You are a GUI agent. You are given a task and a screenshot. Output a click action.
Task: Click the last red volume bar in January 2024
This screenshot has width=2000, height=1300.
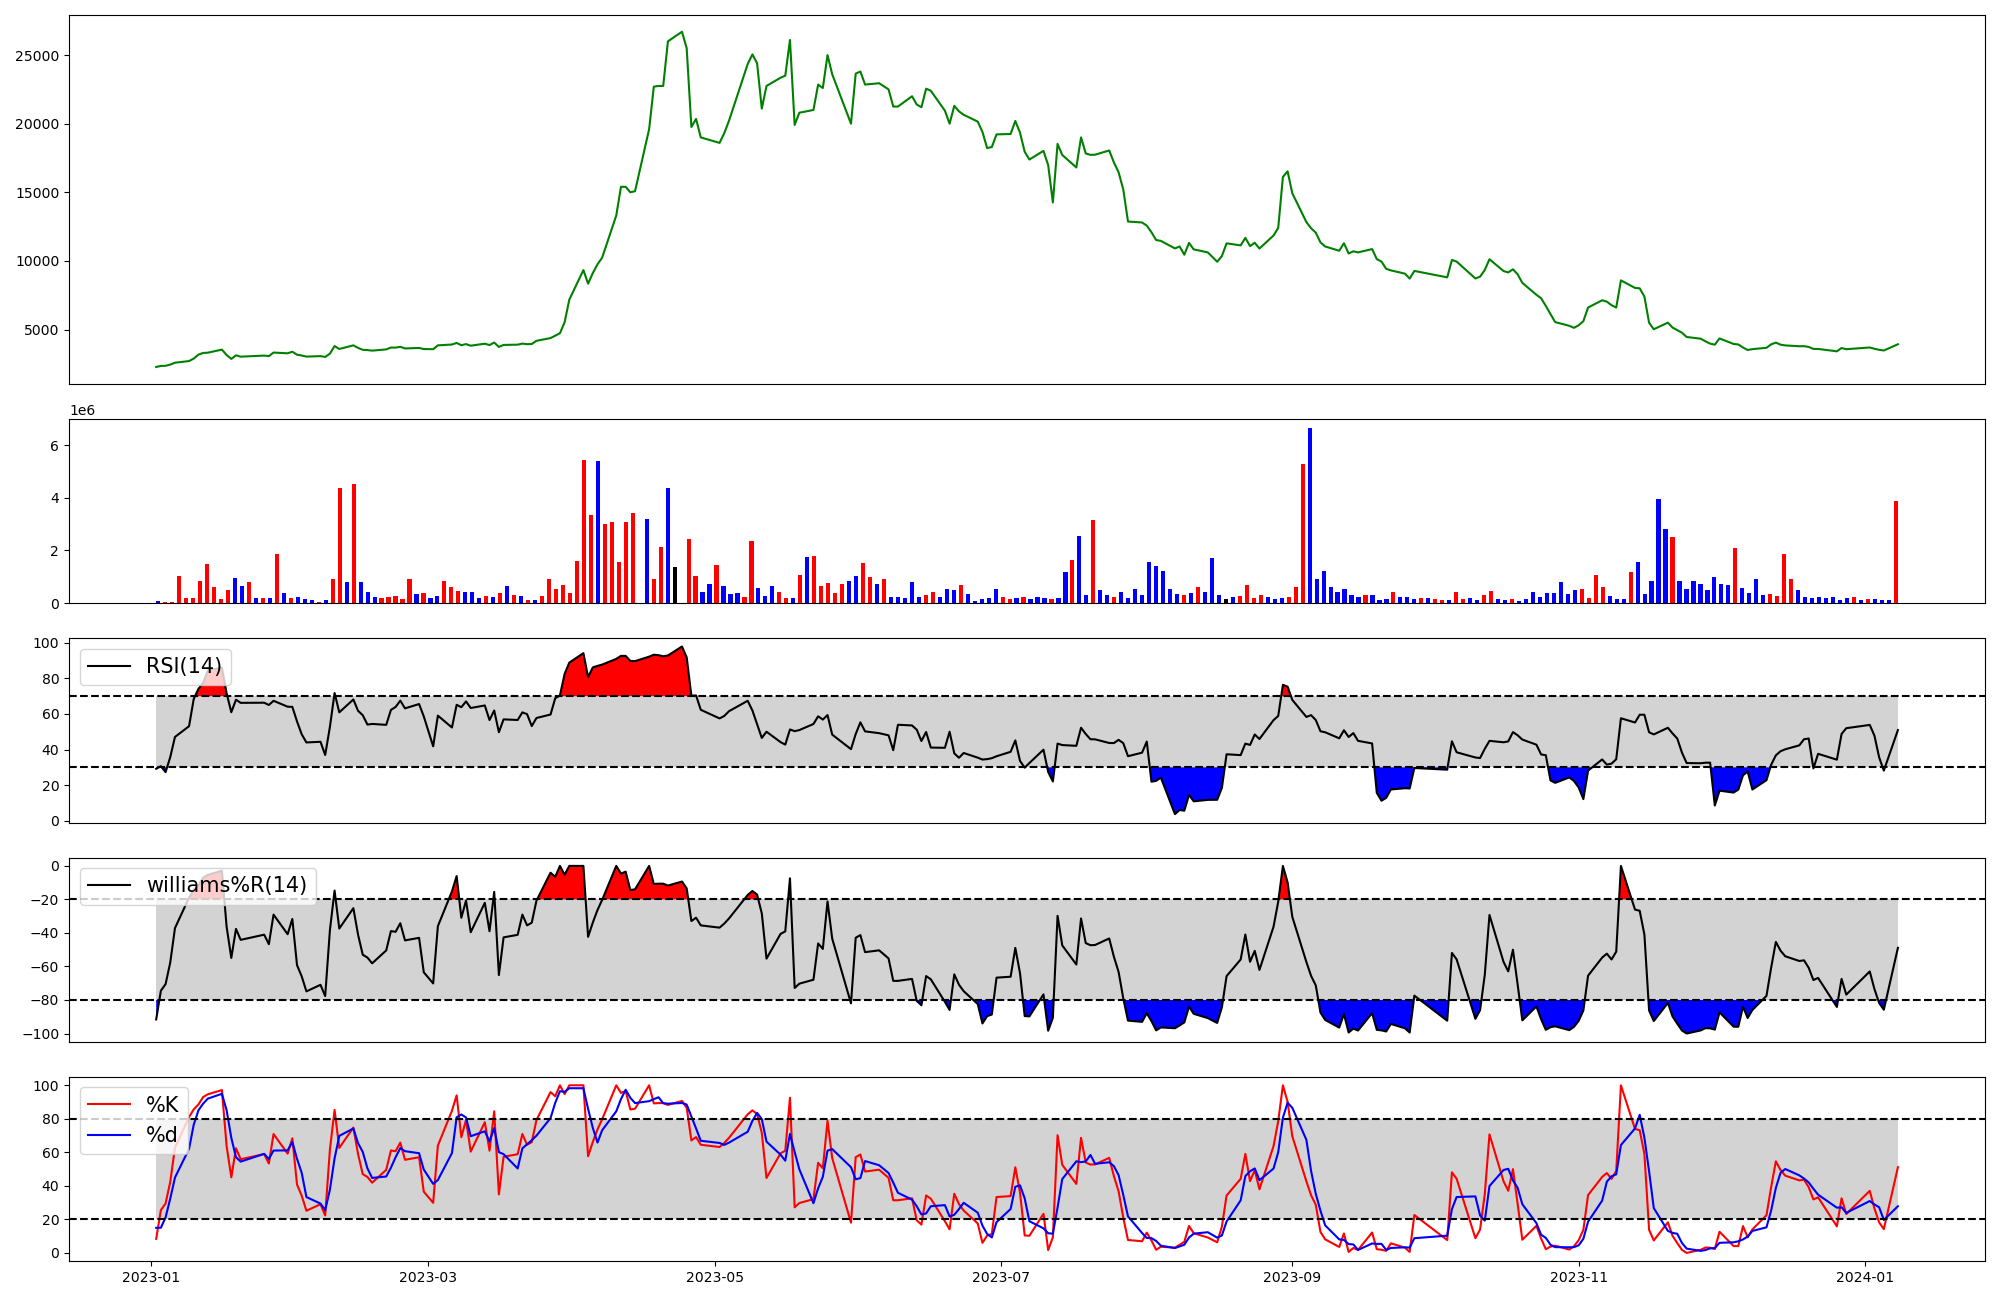pos(1895,553)
